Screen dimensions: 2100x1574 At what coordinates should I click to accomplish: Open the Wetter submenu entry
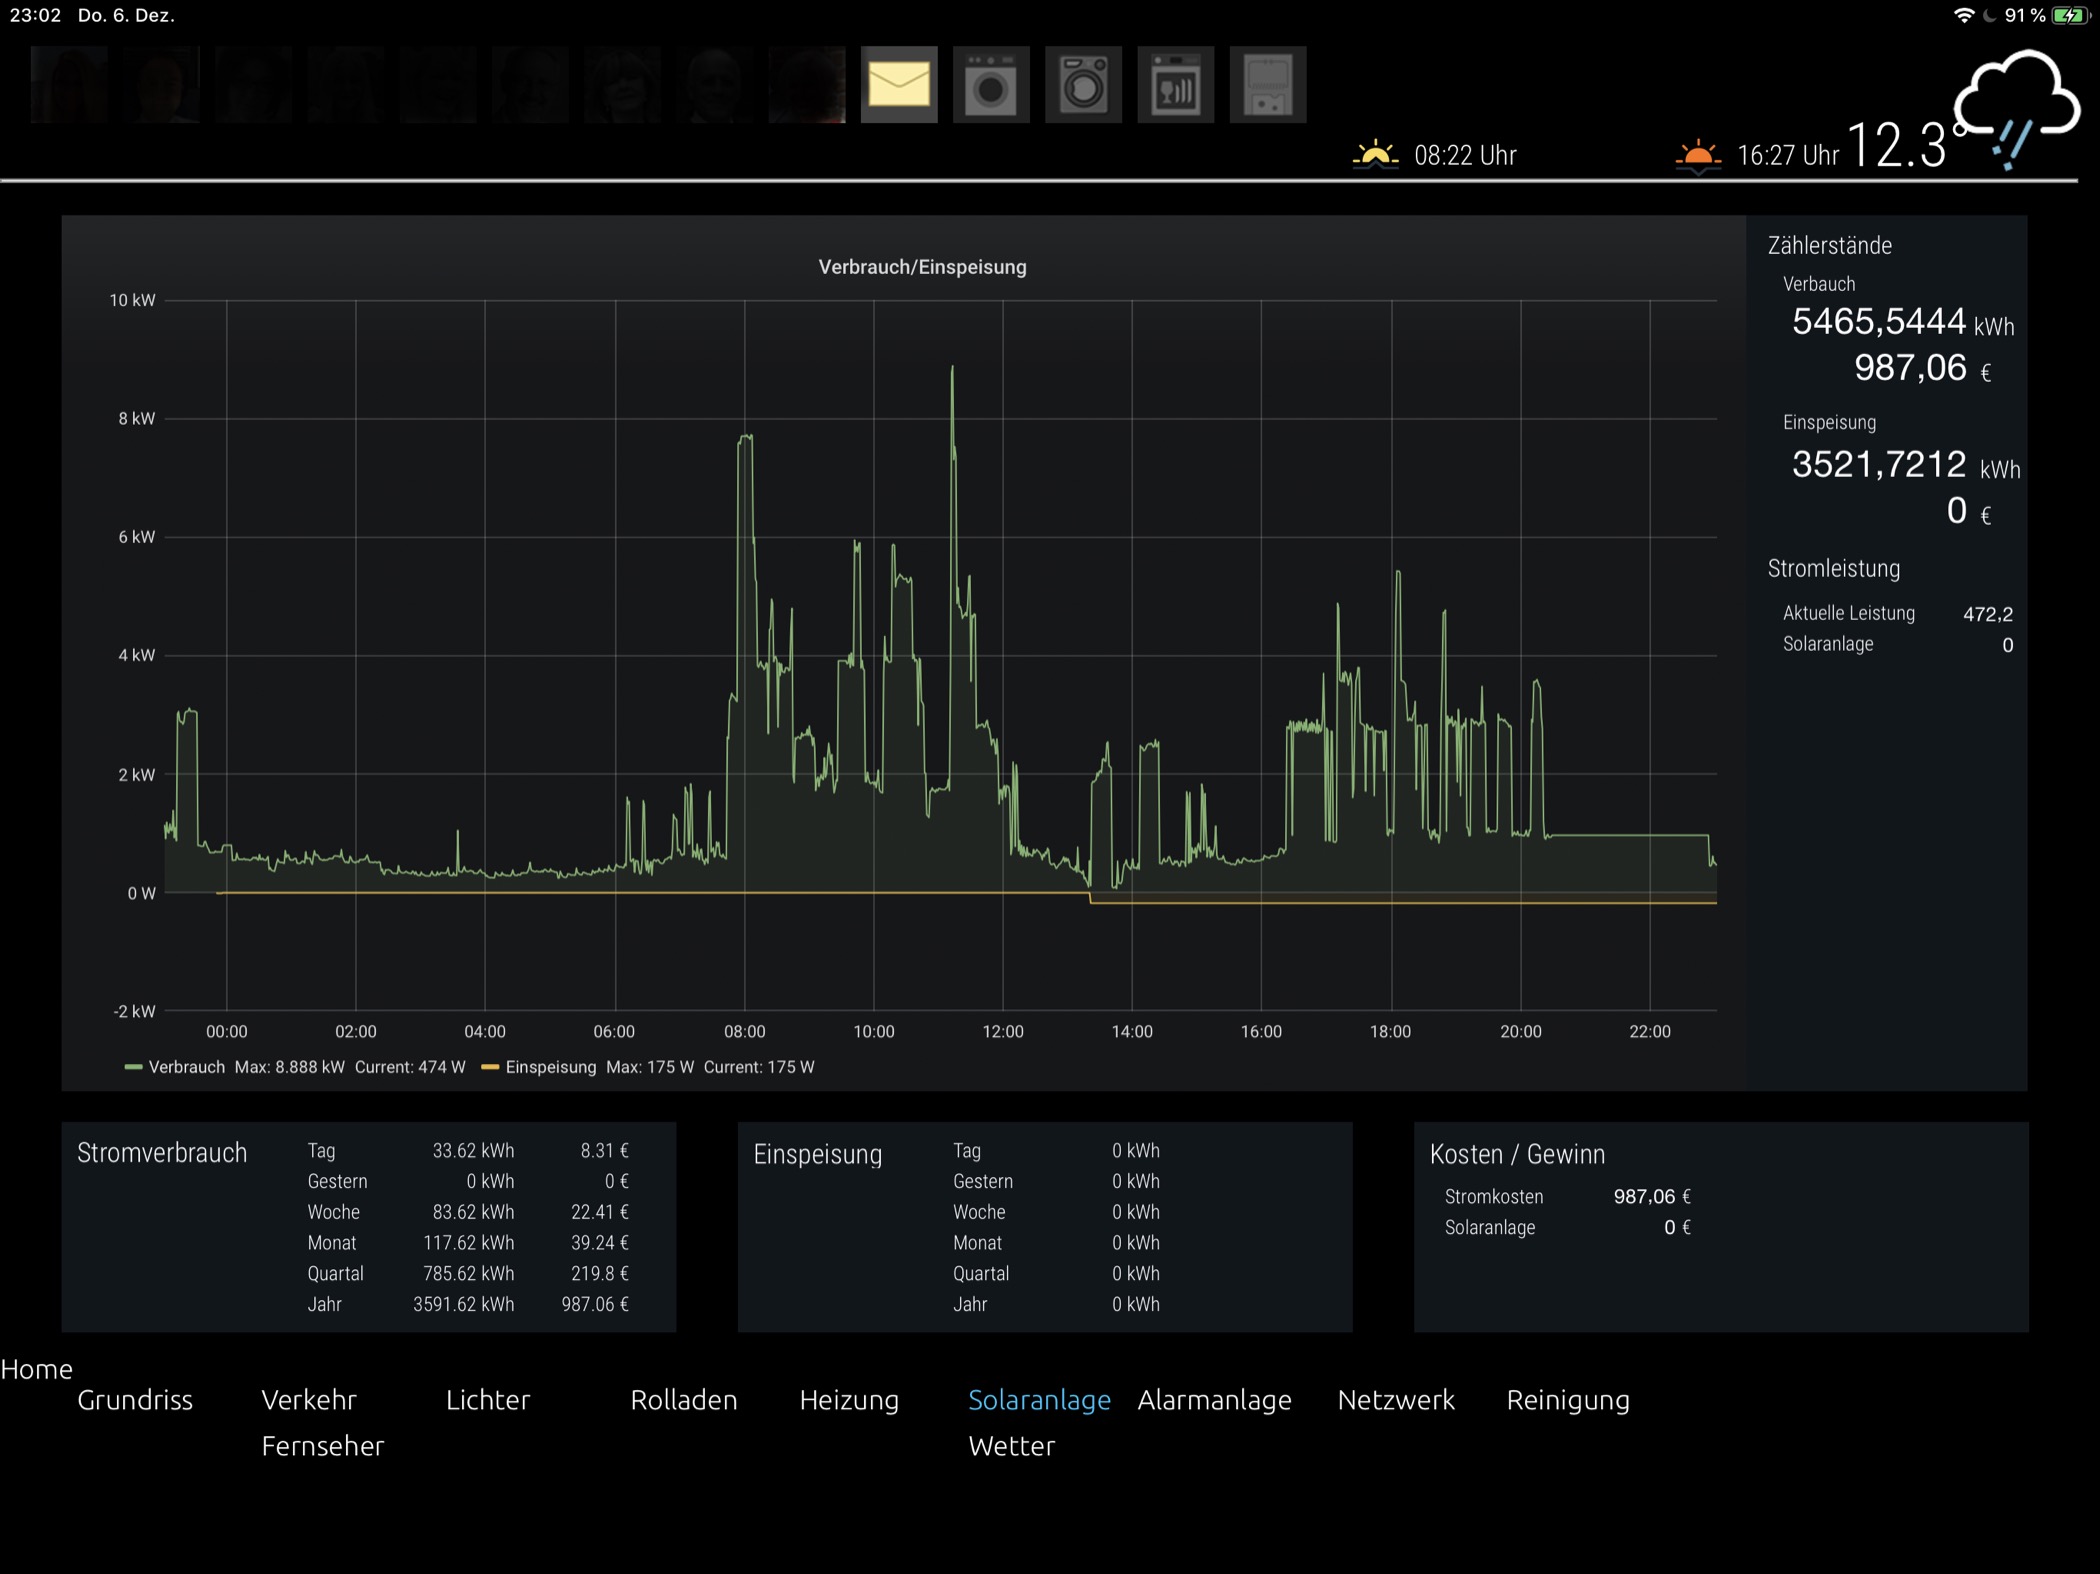click(1012, 1446)
